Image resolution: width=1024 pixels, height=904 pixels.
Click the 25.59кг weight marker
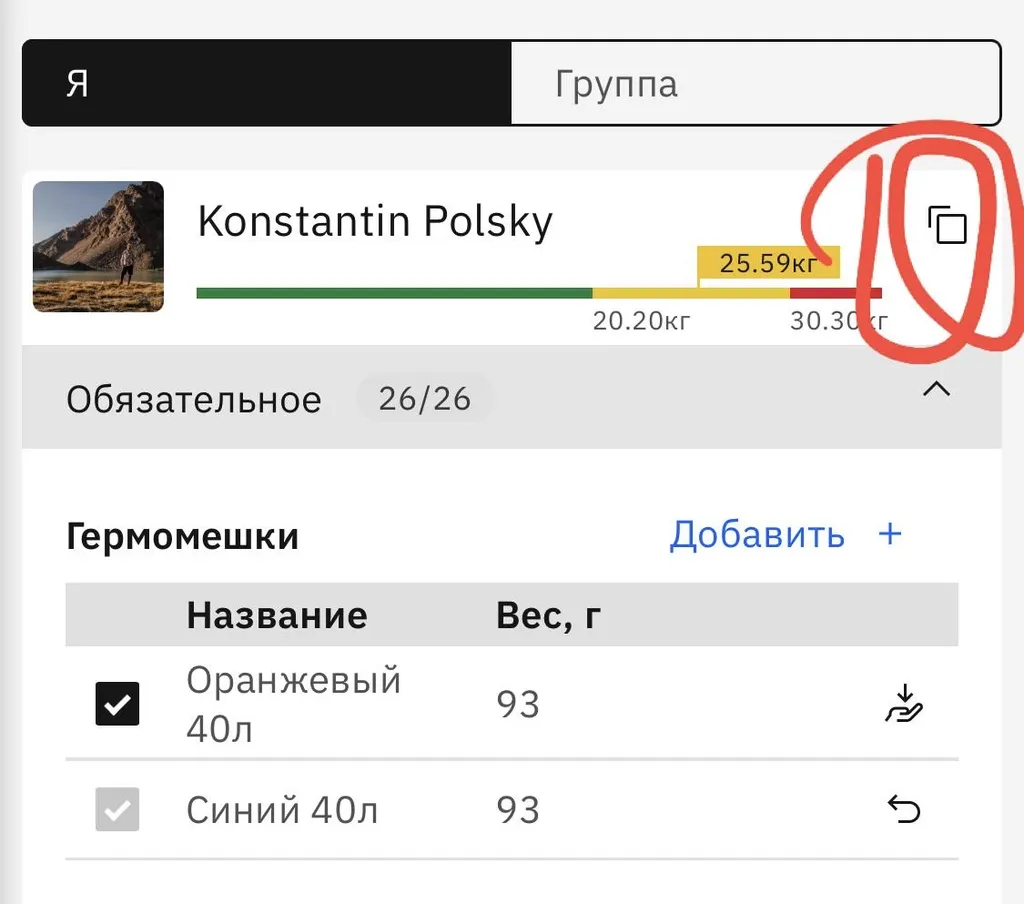coord(768,263)
